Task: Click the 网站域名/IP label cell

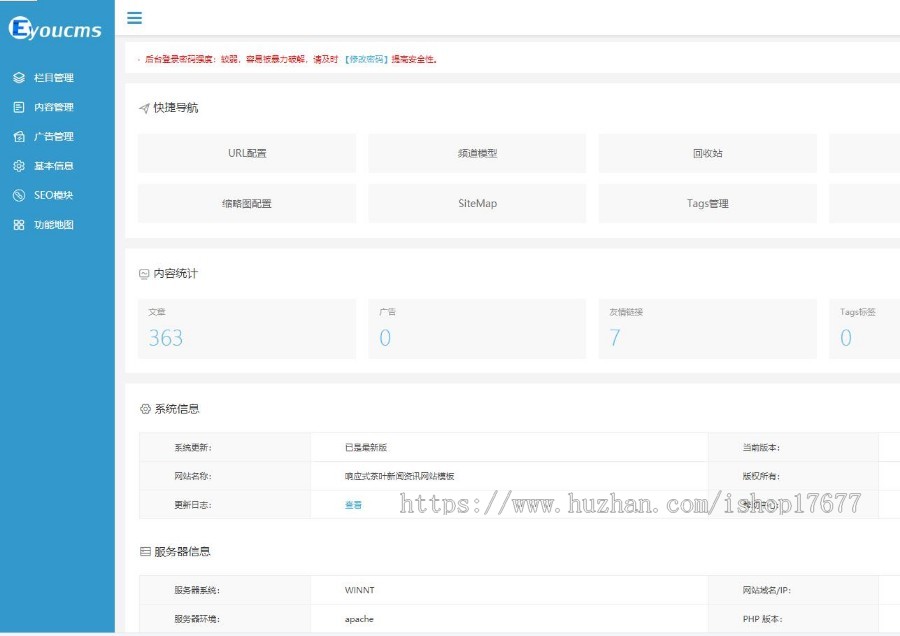Action: pyautogui.click(x=793, y=590)
